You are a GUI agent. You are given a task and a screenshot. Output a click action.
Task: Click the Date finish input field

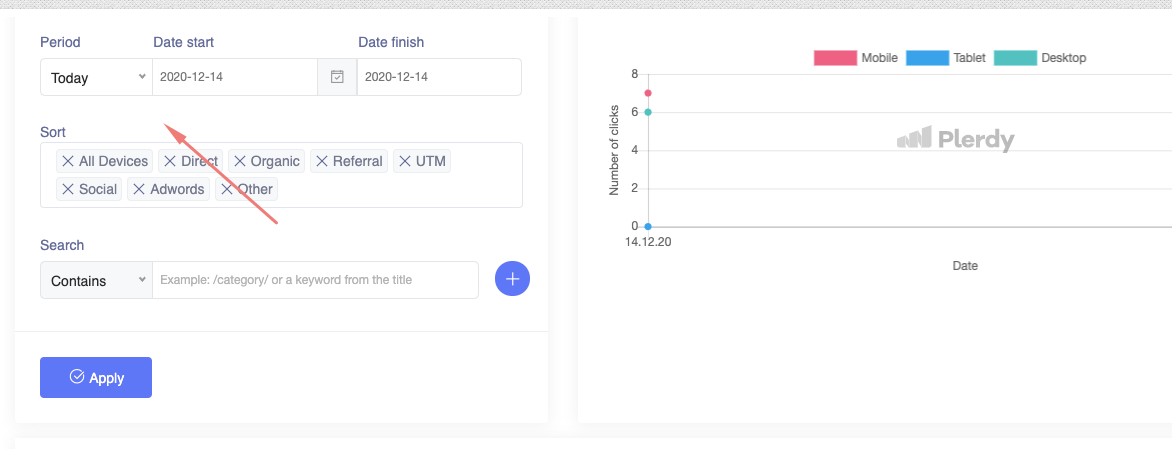click(x=439, y=77)
